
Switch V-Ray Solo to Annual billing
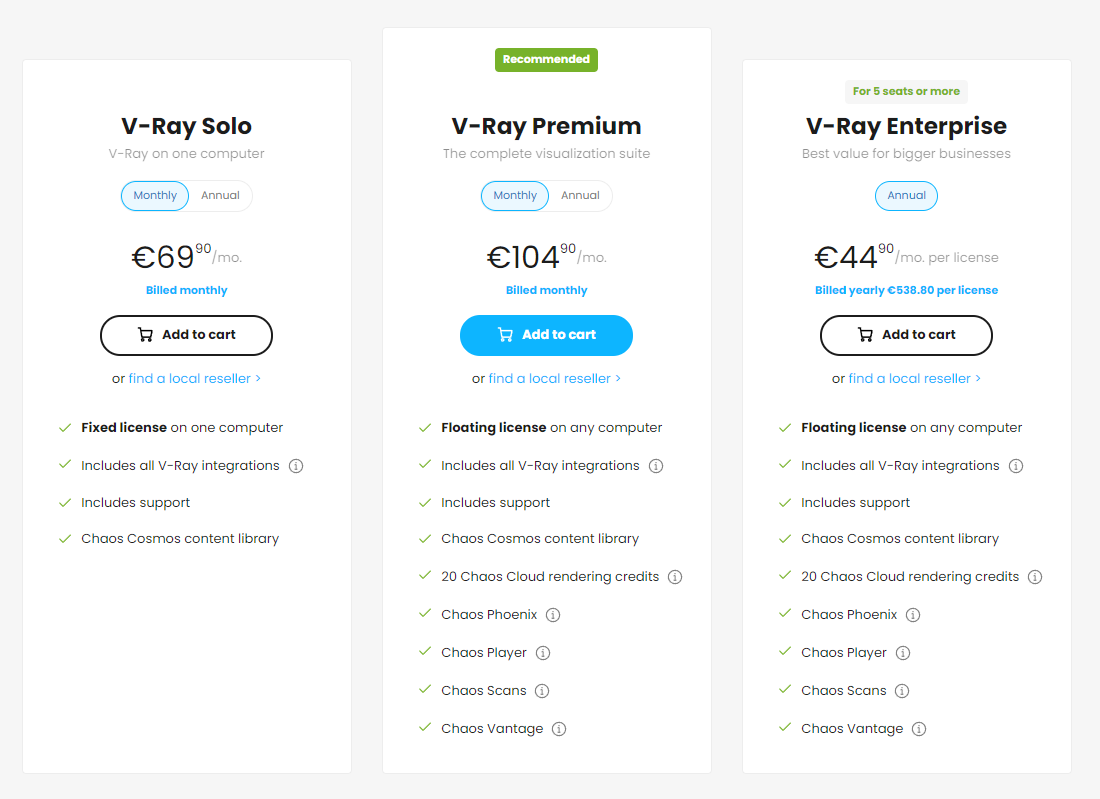(x=220, y=196)
